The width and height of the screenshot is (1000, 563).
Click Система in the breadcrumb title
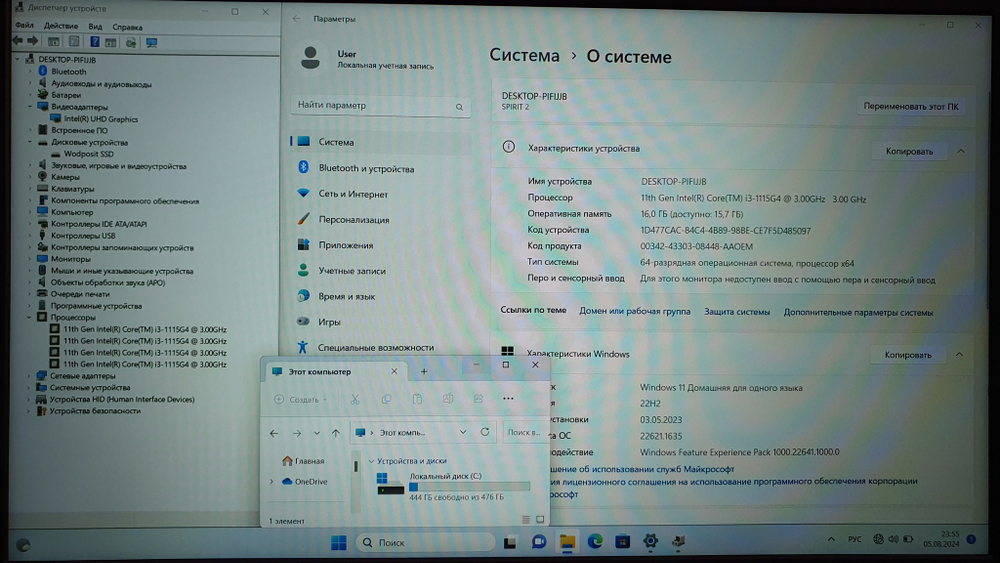tap(524, 55)
